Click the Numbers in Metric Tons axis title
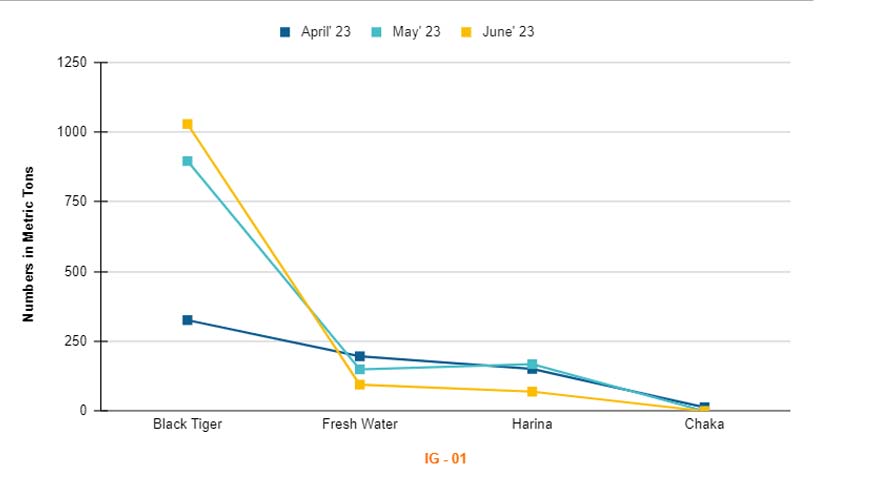This screenshot has width=872, height=490. click(x=29, y=244)
